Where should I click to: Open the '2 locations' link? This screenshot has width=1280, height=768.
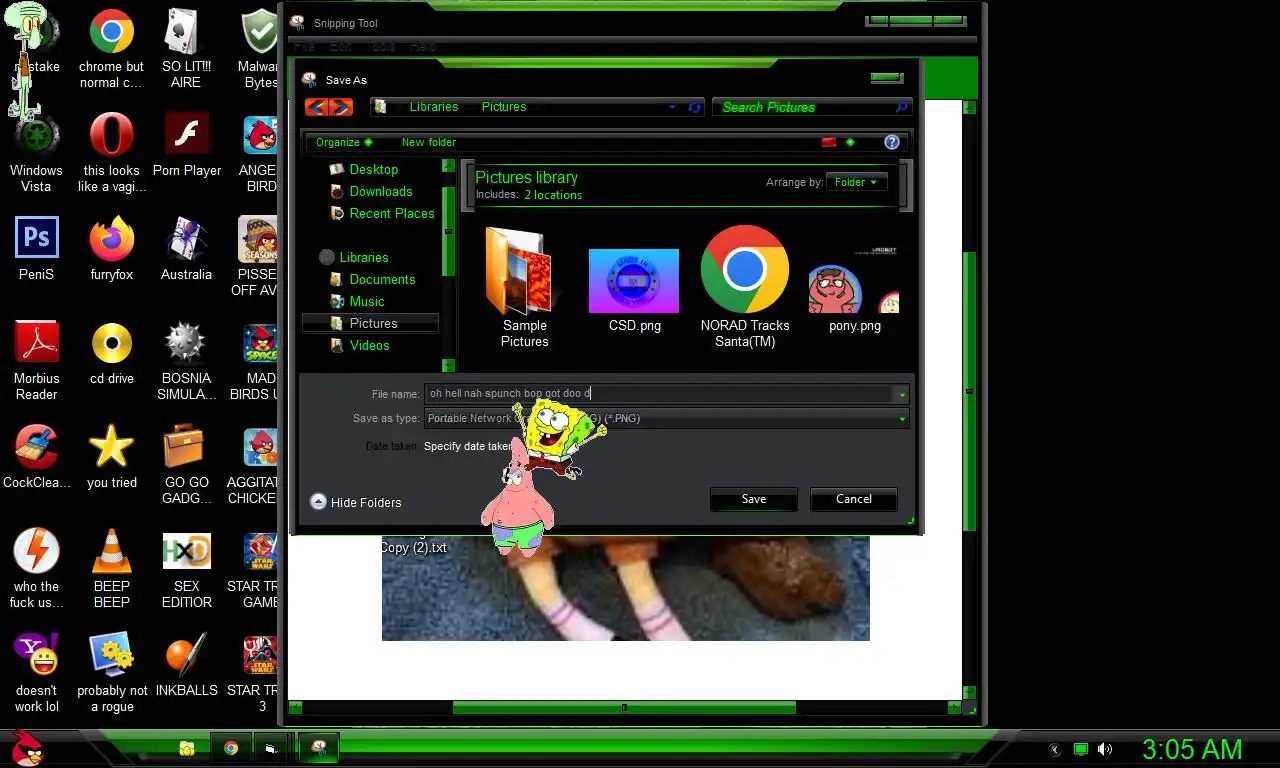pos(553,195)
